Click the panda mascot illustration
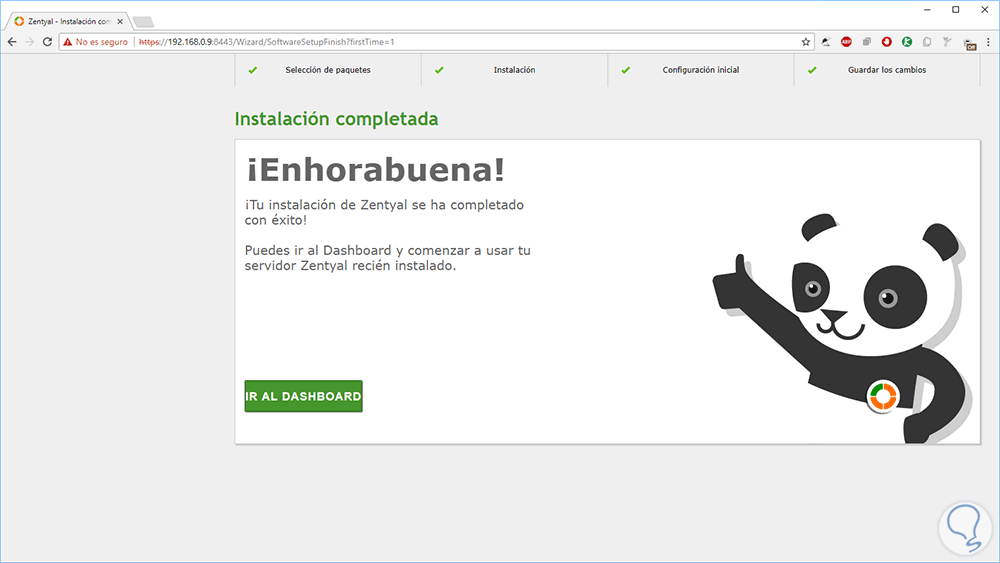1000x563 pixels. coord(842,328)
